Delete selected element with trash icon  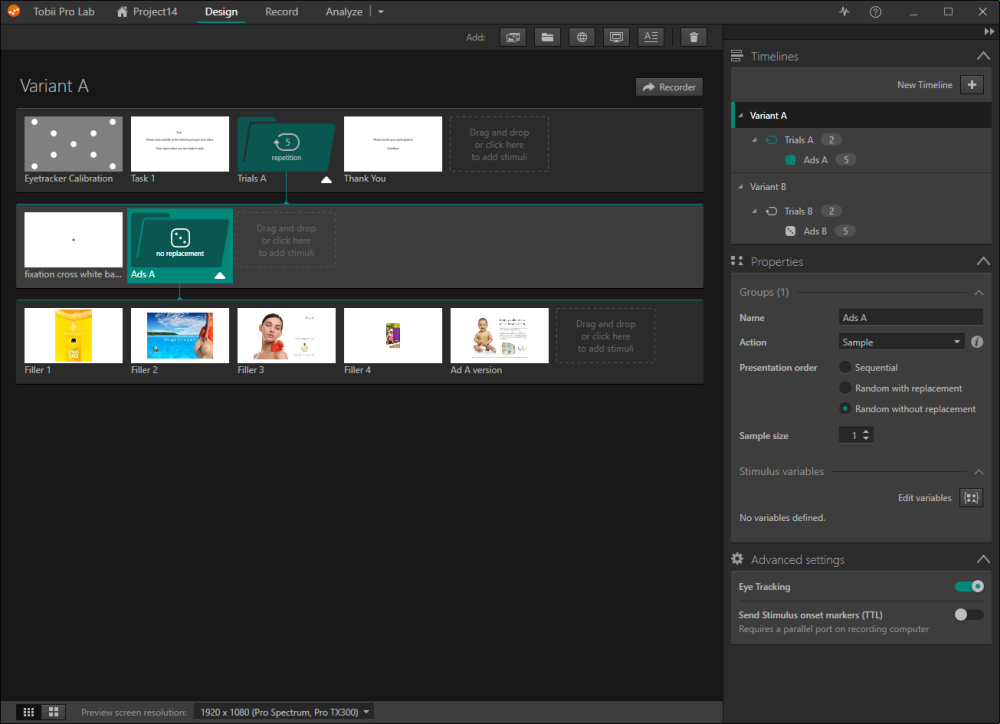click(x=693, y=37)
